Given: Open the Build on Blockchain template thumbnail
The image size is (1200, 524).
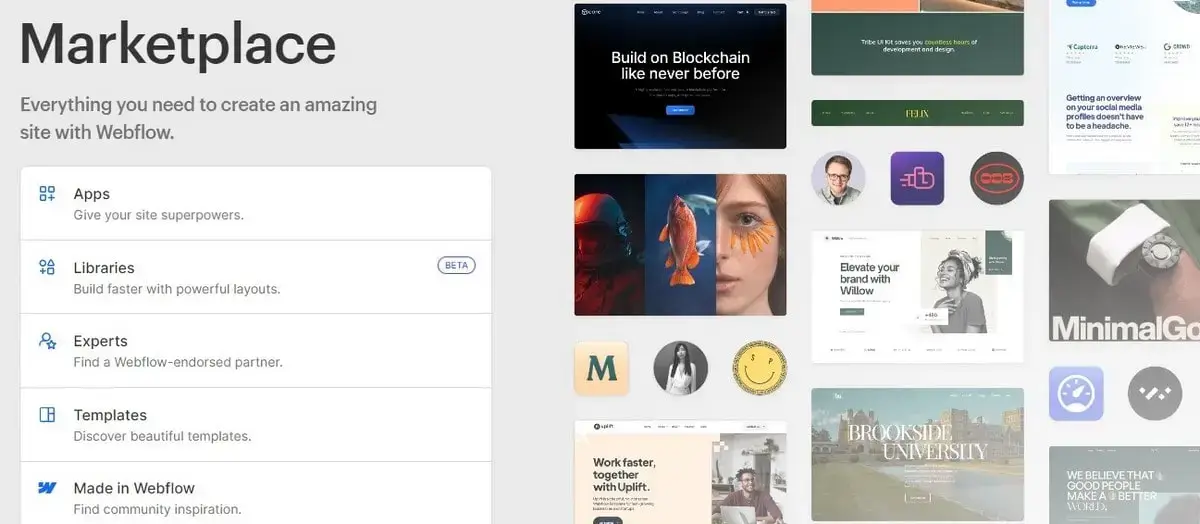Looking at the screenshot, I should pos(680,76).
